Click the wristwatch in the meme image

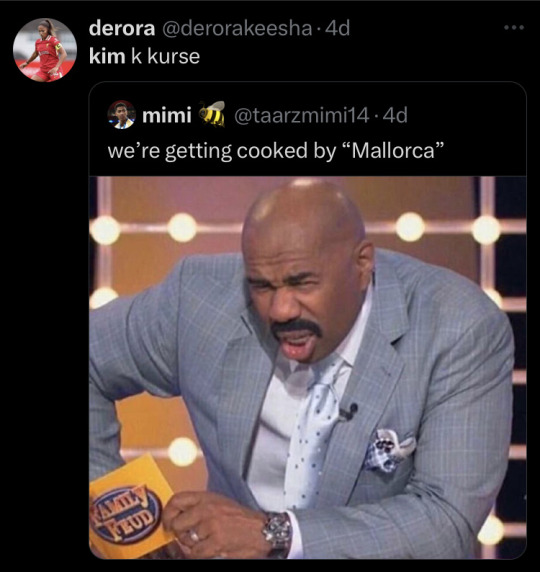tap(278, 533)
